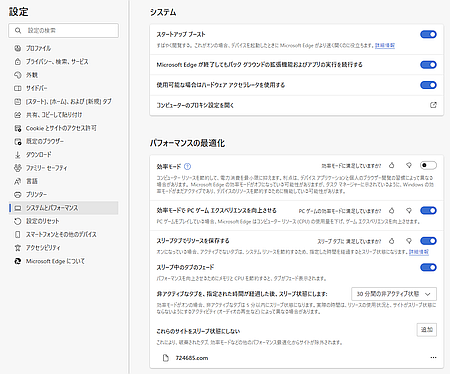This screenshot has width=450, height=374.
Task: Click the 外観 appearance icon
Action: pos(18,75)
